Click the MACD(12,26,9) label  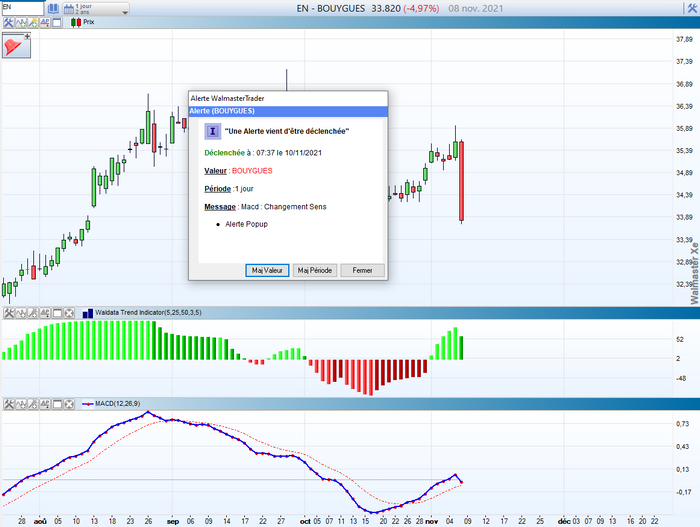pos(118,404)
